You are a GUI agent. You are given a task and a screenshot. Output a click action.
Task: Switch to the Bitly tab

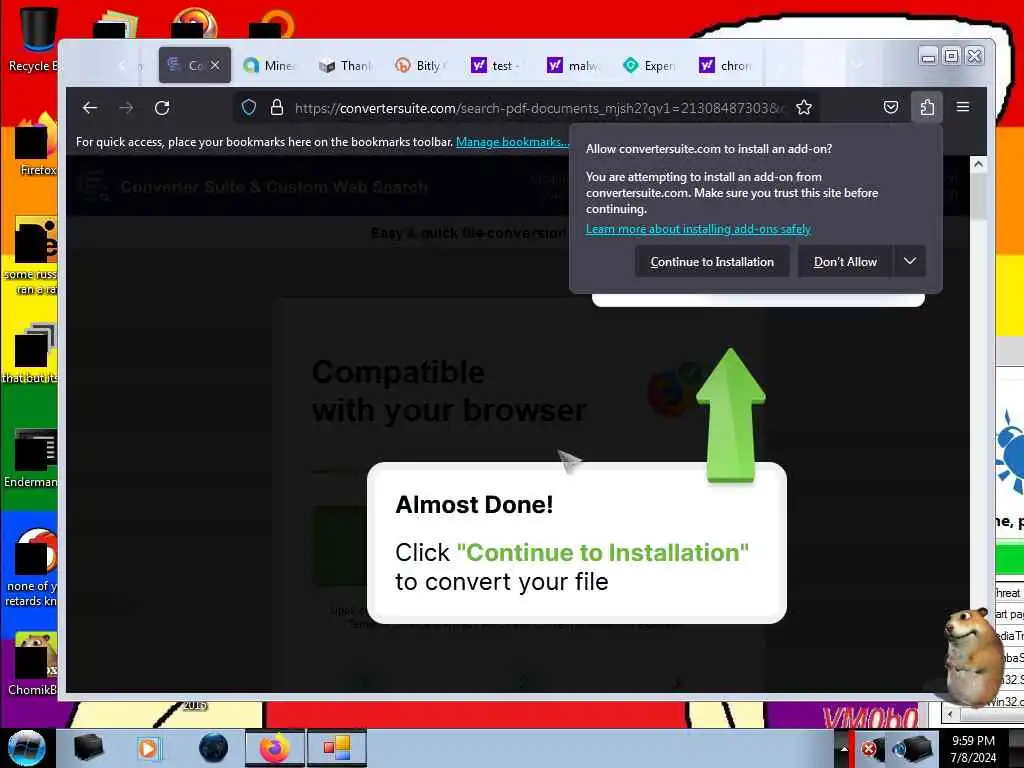coord(421,65)
